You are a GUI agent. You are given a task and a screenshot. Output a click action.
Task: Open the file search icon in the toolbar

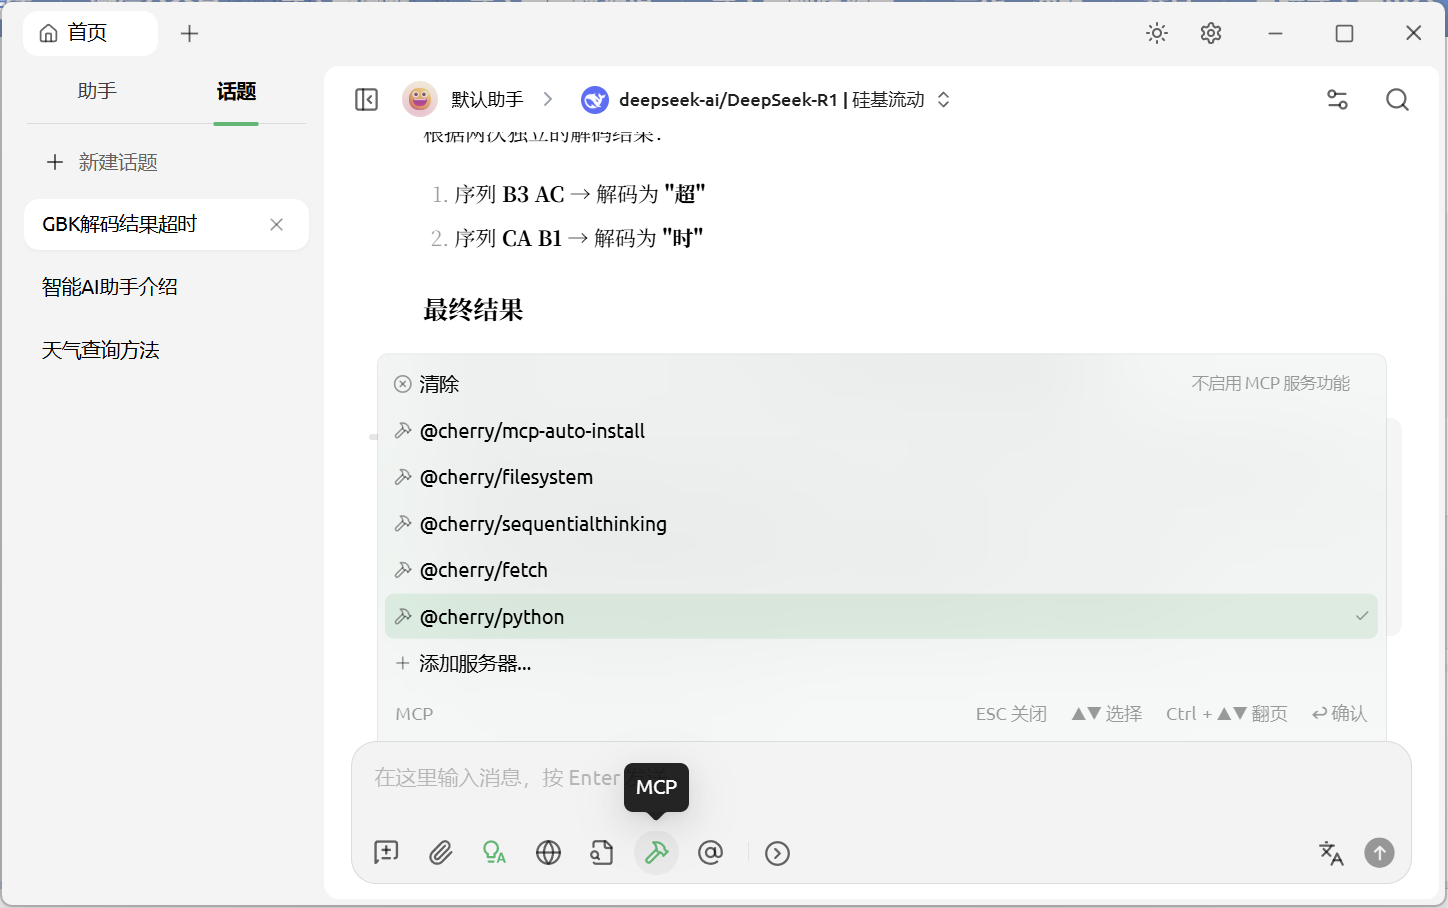click(x=602, y=852)
